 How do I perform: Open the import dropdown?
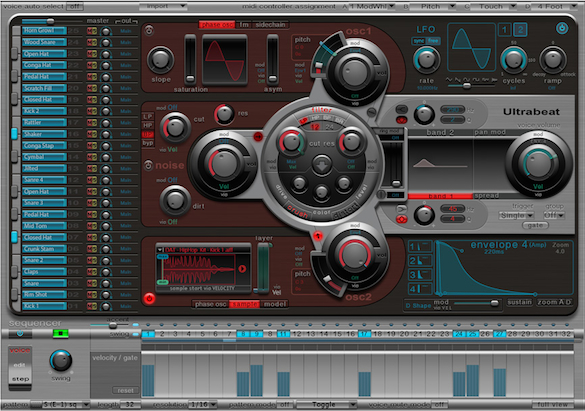(163, 6)
